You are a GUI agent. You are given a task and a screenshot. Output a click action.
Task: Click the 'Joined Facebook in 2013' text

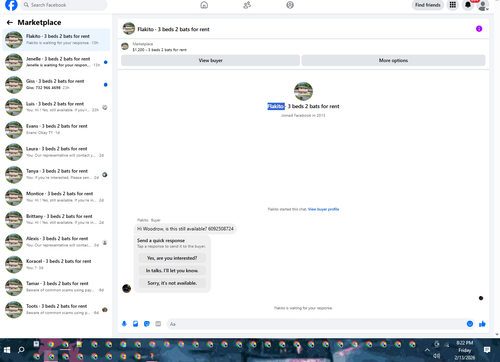point(303,116)
